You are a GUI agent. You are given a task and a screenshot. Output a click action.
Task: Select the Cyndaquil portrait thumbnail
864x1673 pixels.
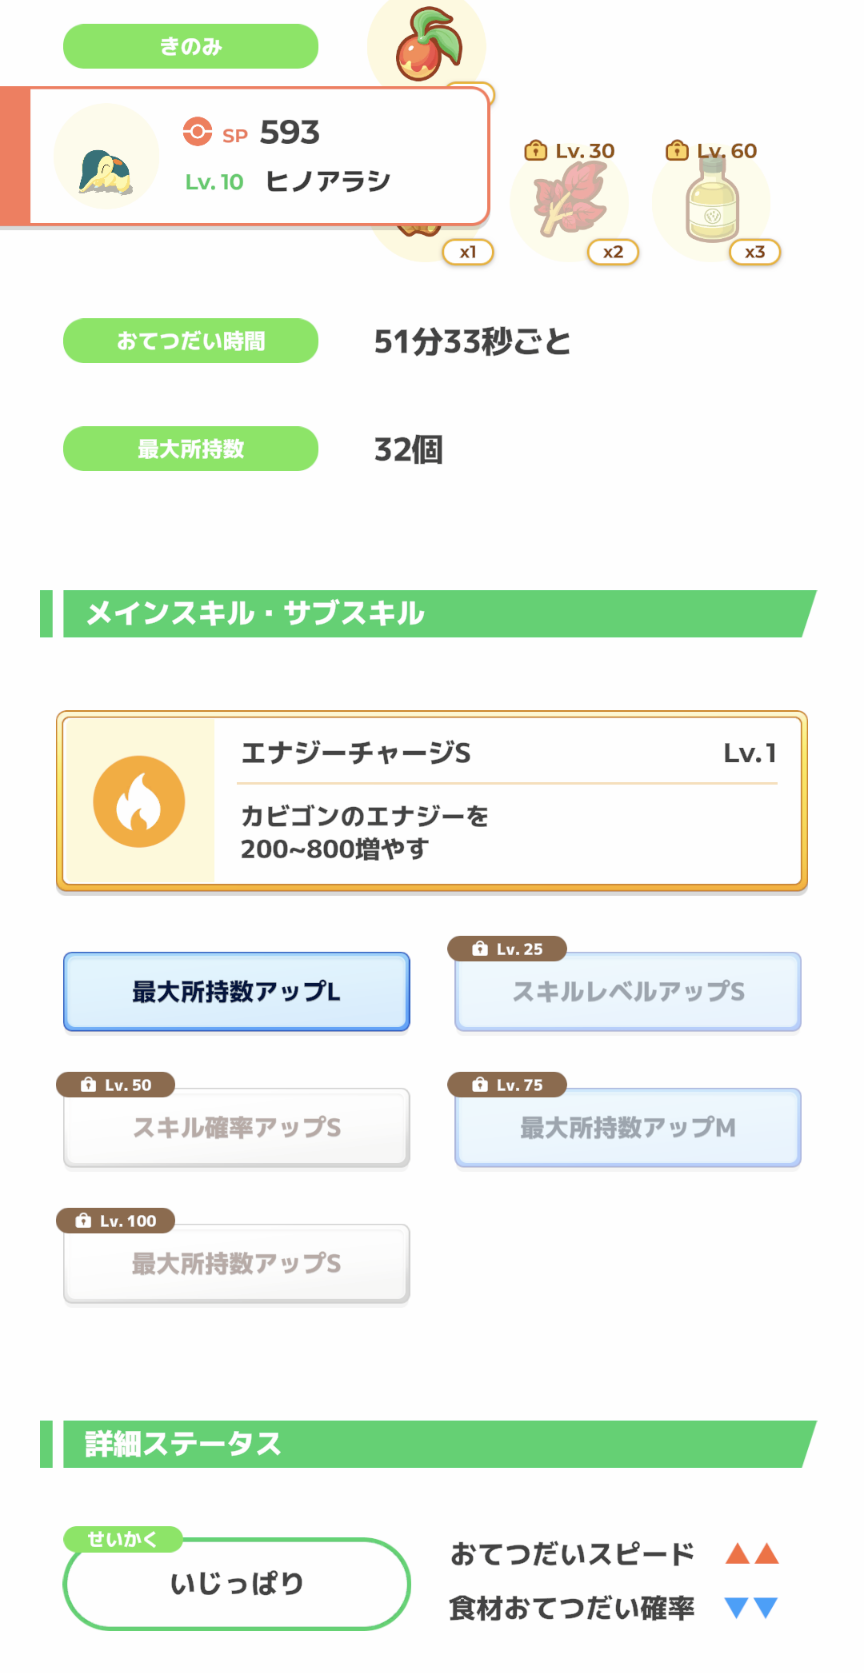tap(106, 157)
